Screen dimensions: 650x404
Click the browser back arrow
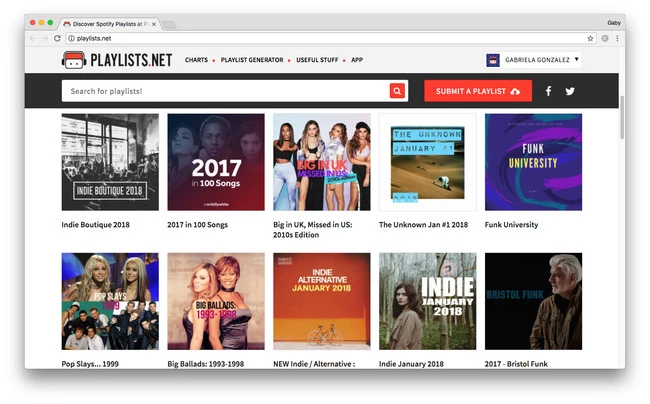click(x=33, y=38)
